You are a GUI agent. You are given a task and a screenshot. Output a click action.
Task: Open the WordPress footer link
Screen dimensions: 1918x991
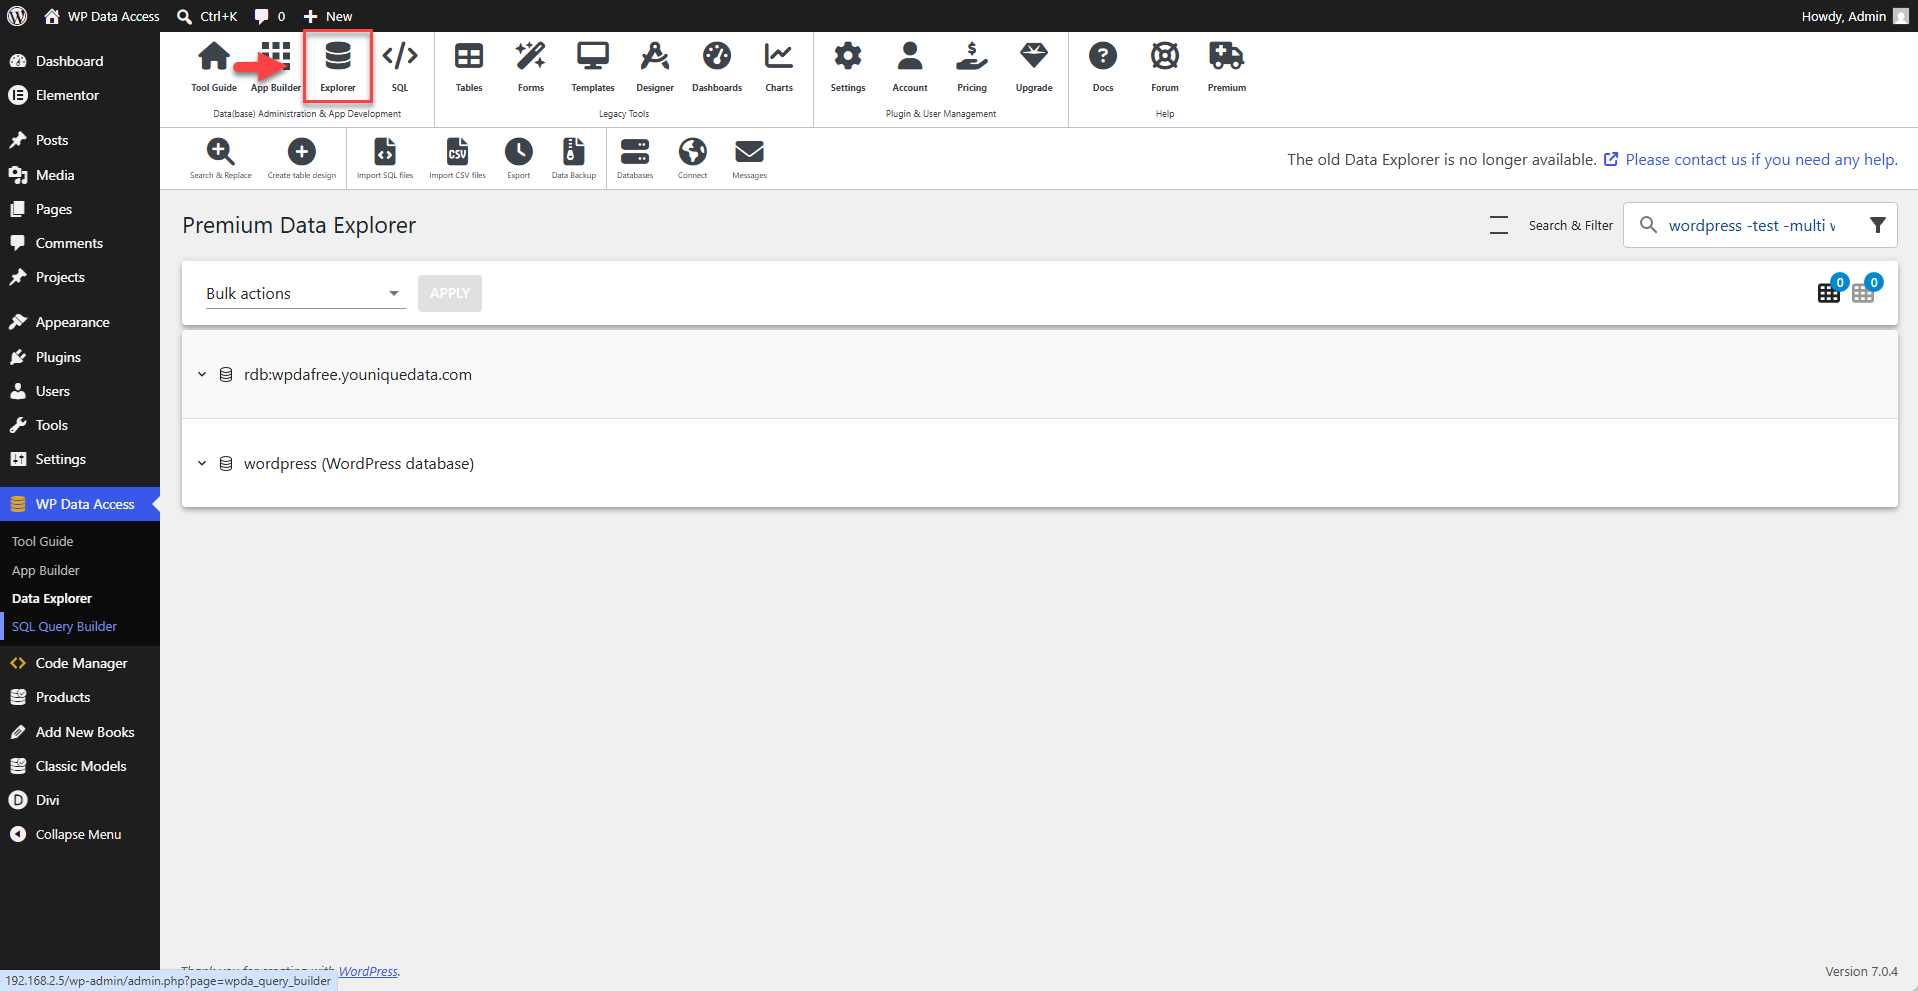tap(368, 971)
